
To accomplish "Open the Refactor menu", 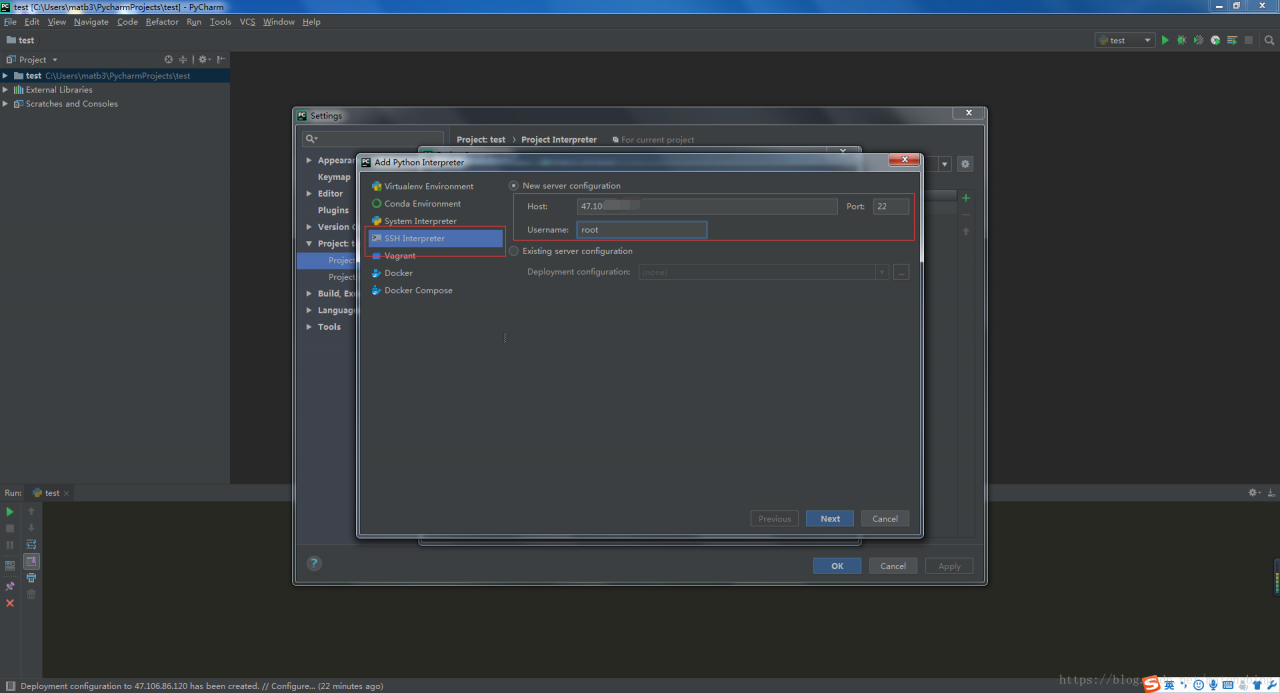I will [162, 22].
